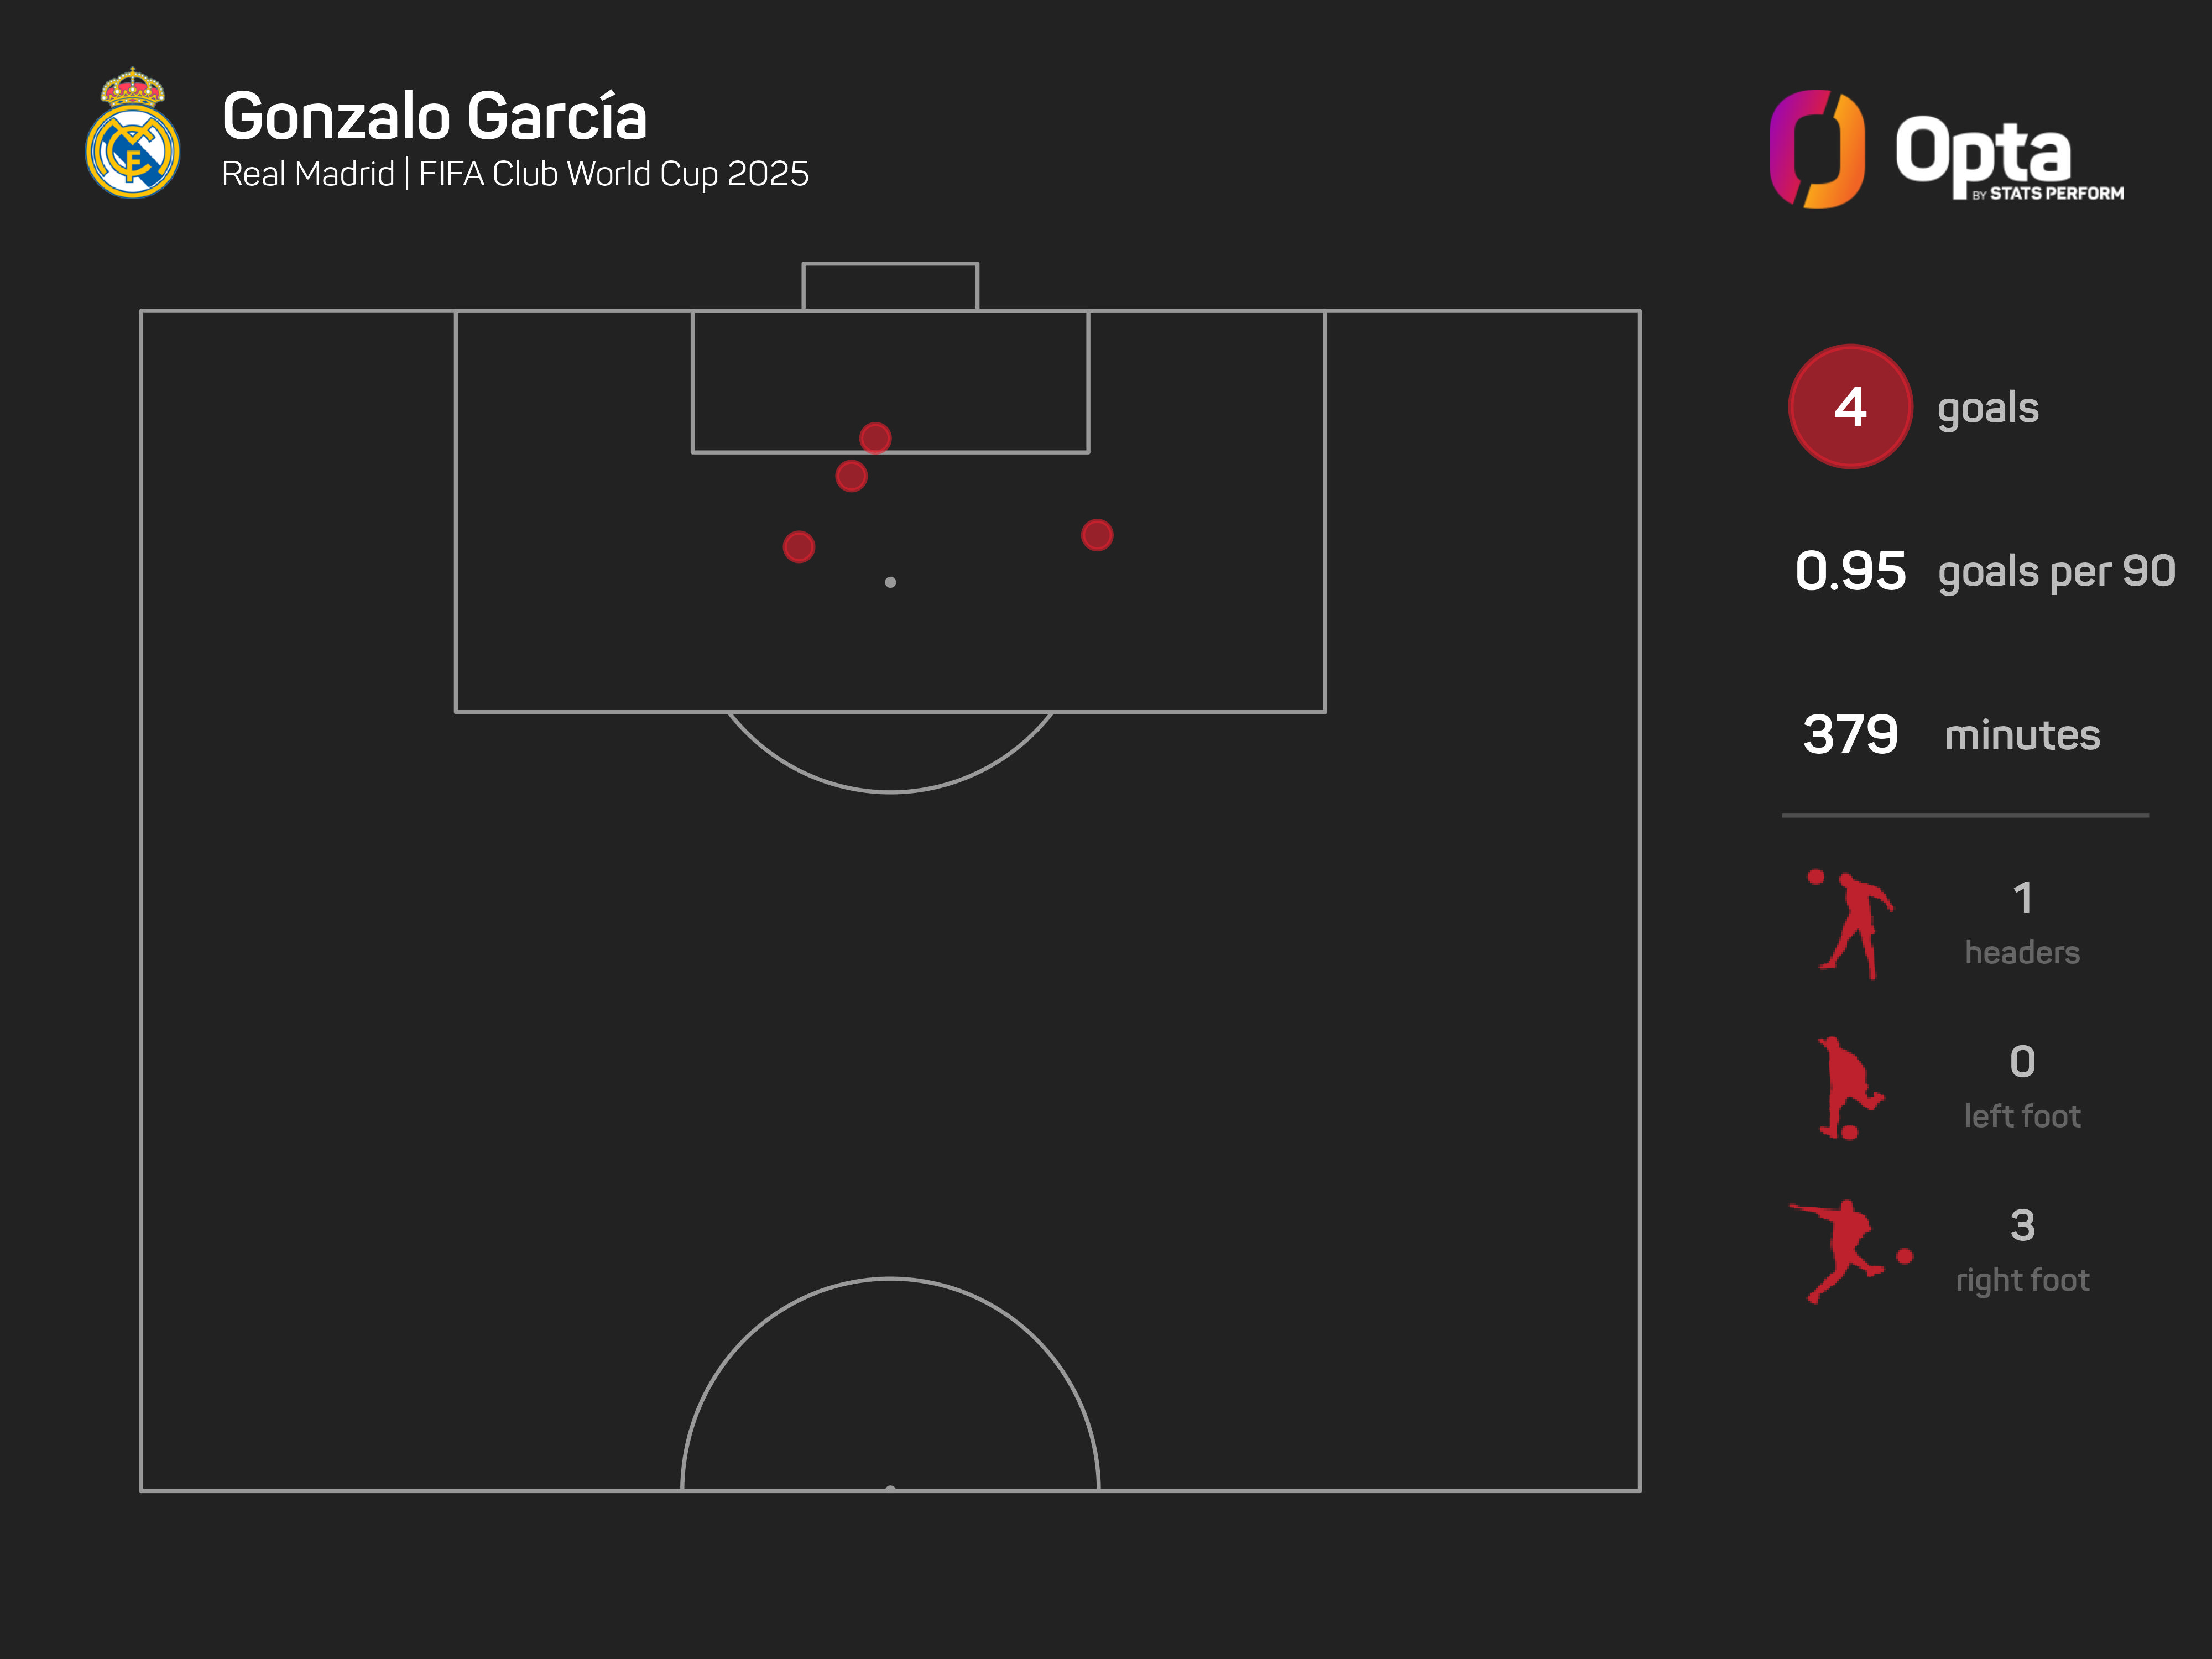The image size is (2212, 1659).
Task: Click the left foot kick silhouette icon
Action: (1848, 1088)
